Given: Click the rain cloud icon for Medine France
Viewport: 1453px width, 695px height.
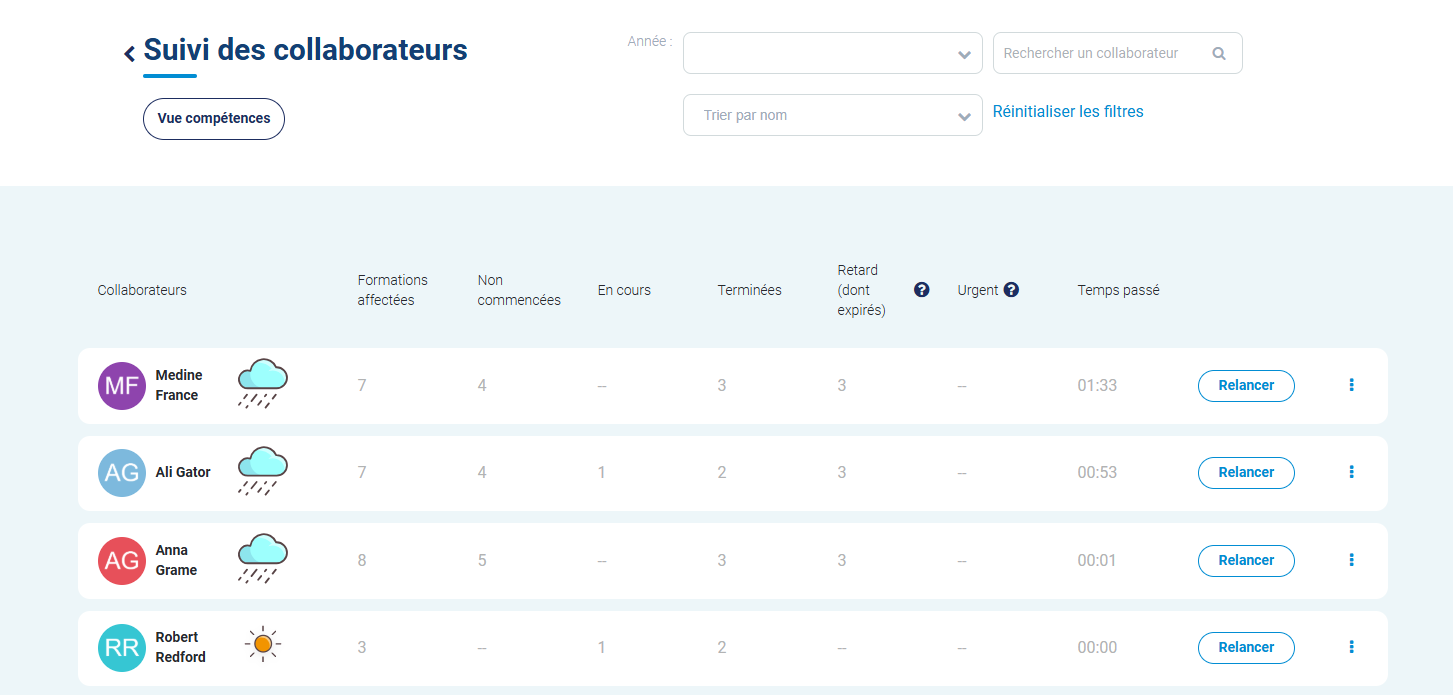Looking at the screenshot, I should click(x=262, y=384).
